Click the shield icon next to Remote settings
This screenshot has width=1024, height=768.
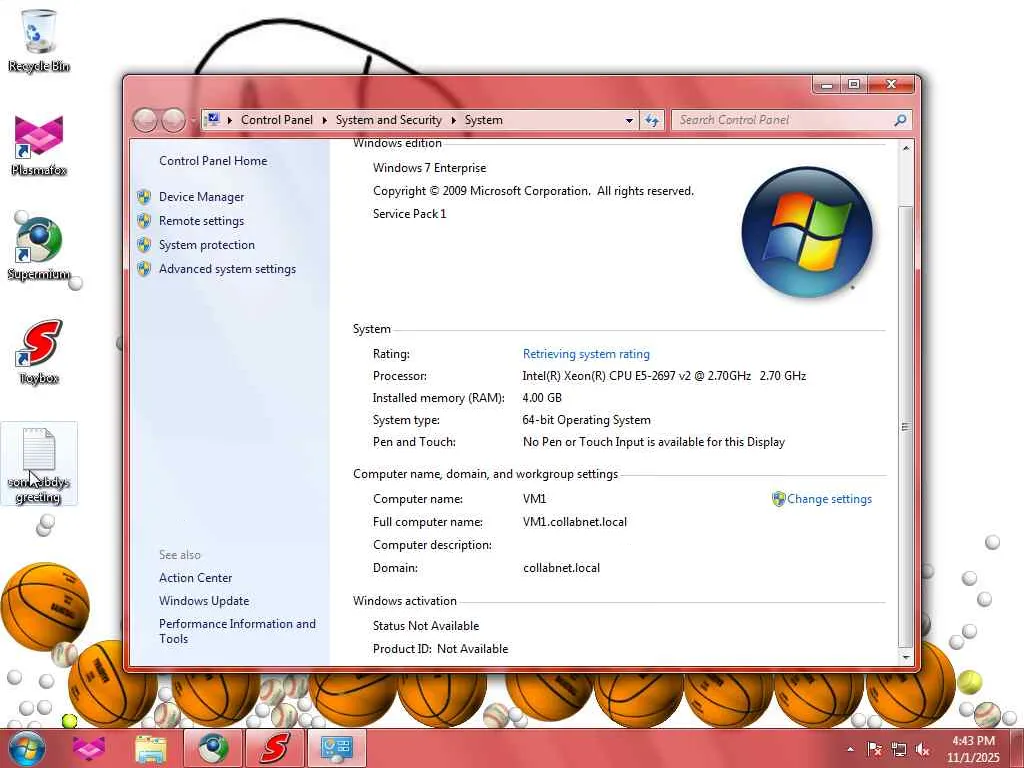click(x=144, y=221)
